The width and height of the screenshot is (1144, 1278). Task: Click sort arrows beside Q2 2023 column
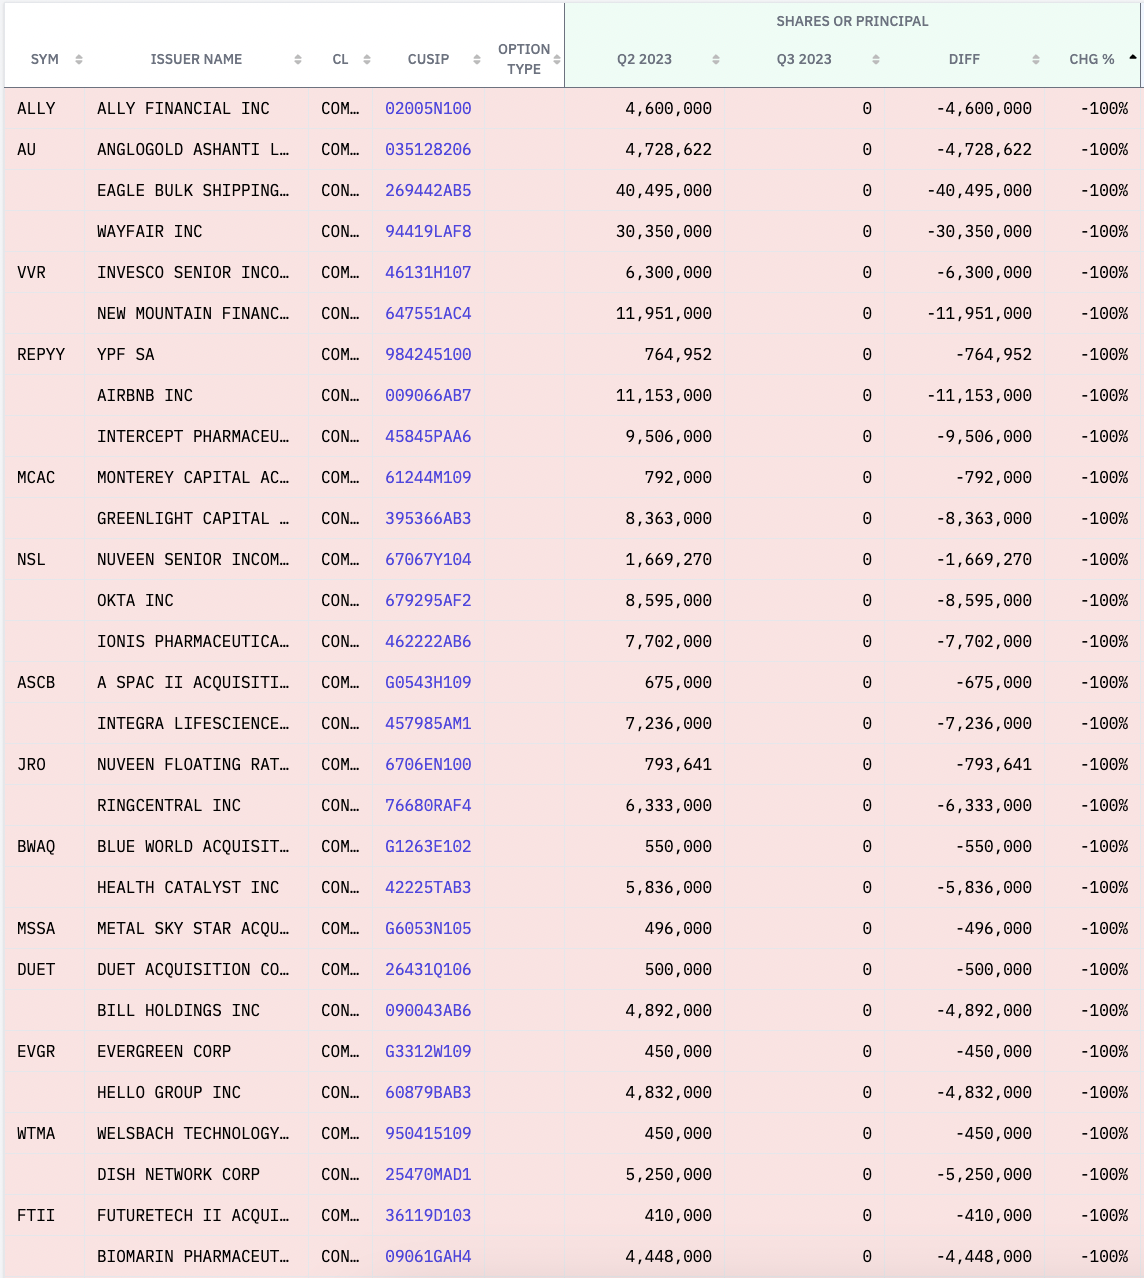point(716,60)
